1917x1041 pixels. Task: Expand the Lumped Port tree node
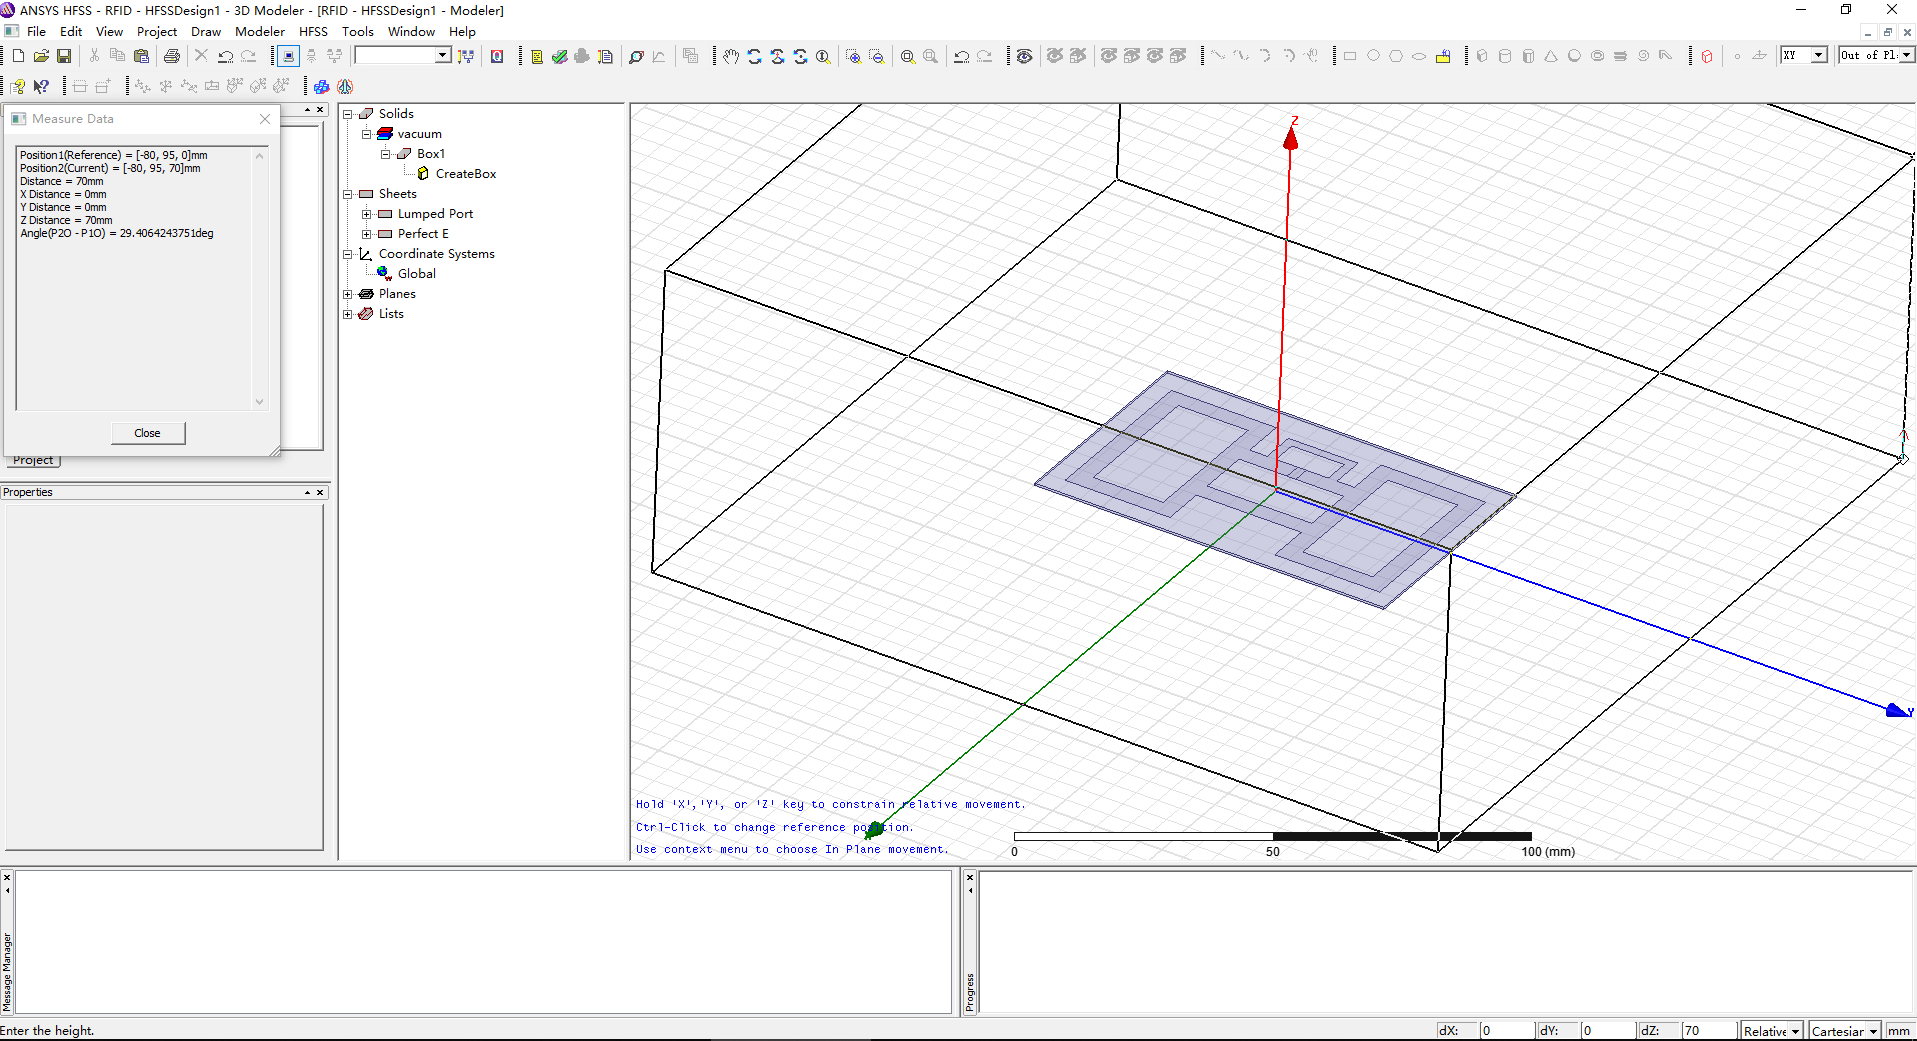367,214
